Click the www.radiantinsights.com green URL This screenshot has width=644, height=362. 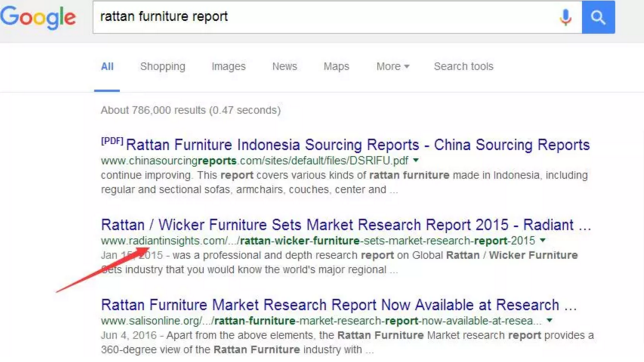[318, 241]
